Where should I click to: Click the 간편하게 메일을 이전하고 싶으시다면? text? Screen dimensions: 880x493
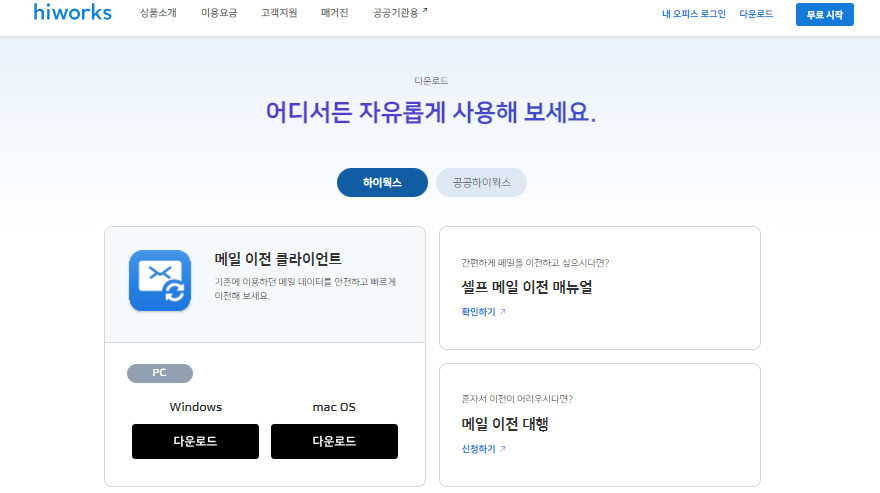point(535,263)
